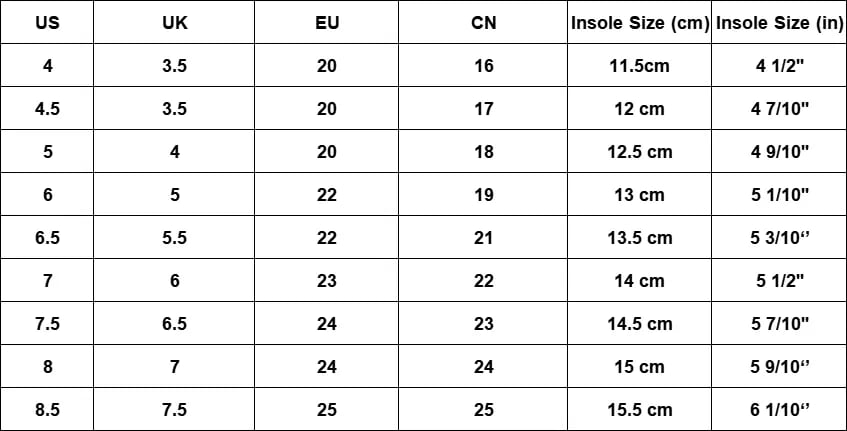Select UK size 5.5 cell
The image size is (847, 431).
click(x=174, y=237)
